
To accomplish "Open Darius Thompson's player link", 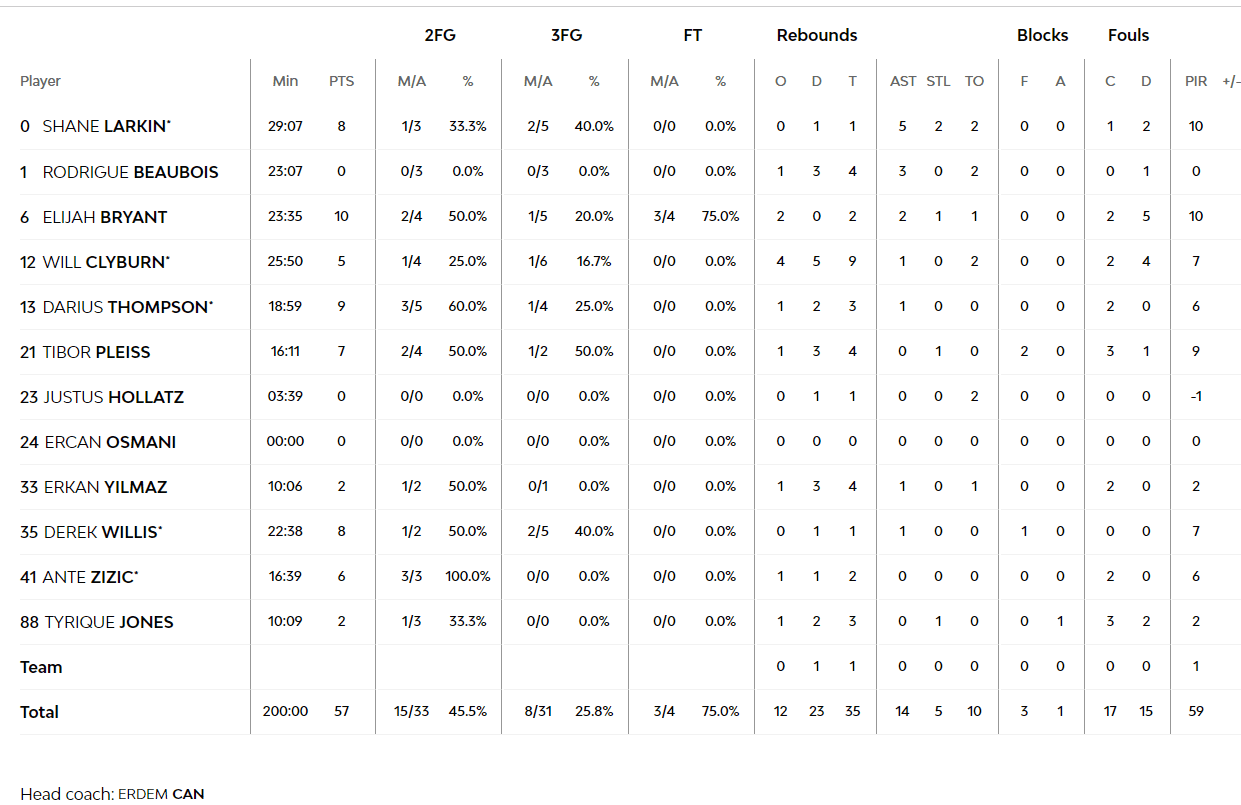I will pyautogui.click(x=125, y=307).
